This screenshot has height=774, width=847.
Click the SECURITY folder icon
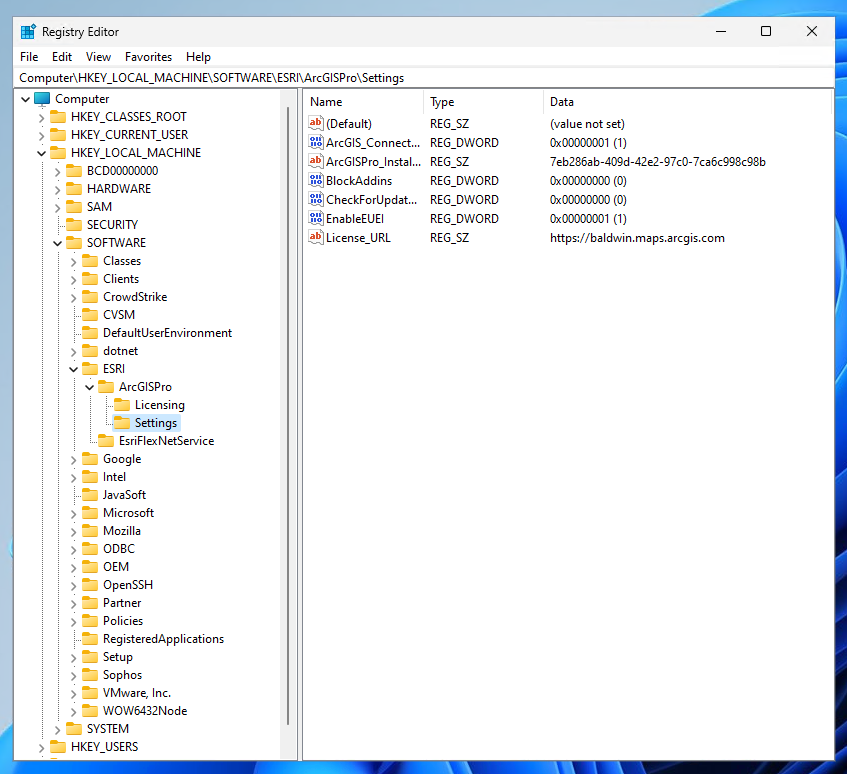pyautogui.click(x=74, y=225)
